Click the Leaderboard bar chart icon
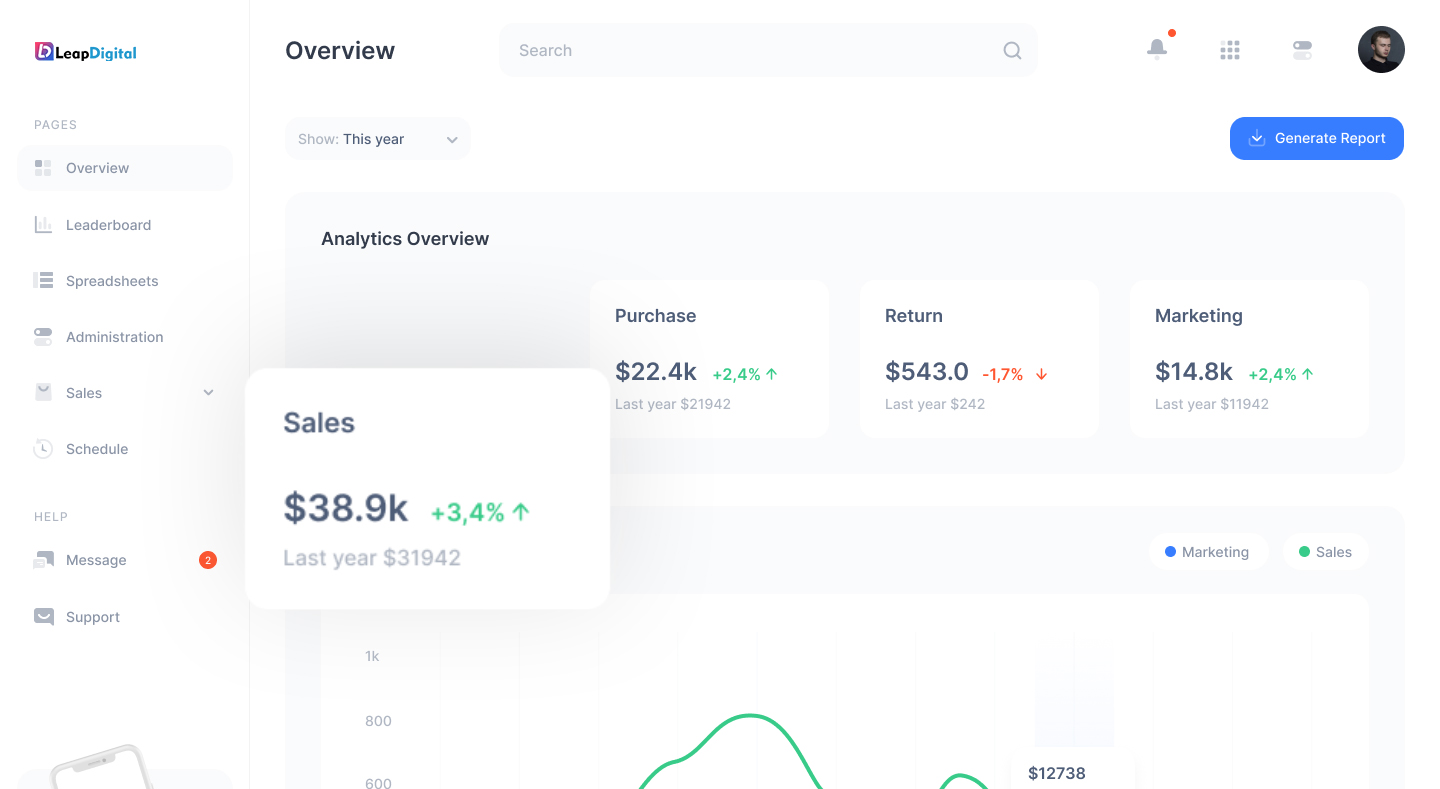The width and height of the screenshot is (1440, 789). 43,224
